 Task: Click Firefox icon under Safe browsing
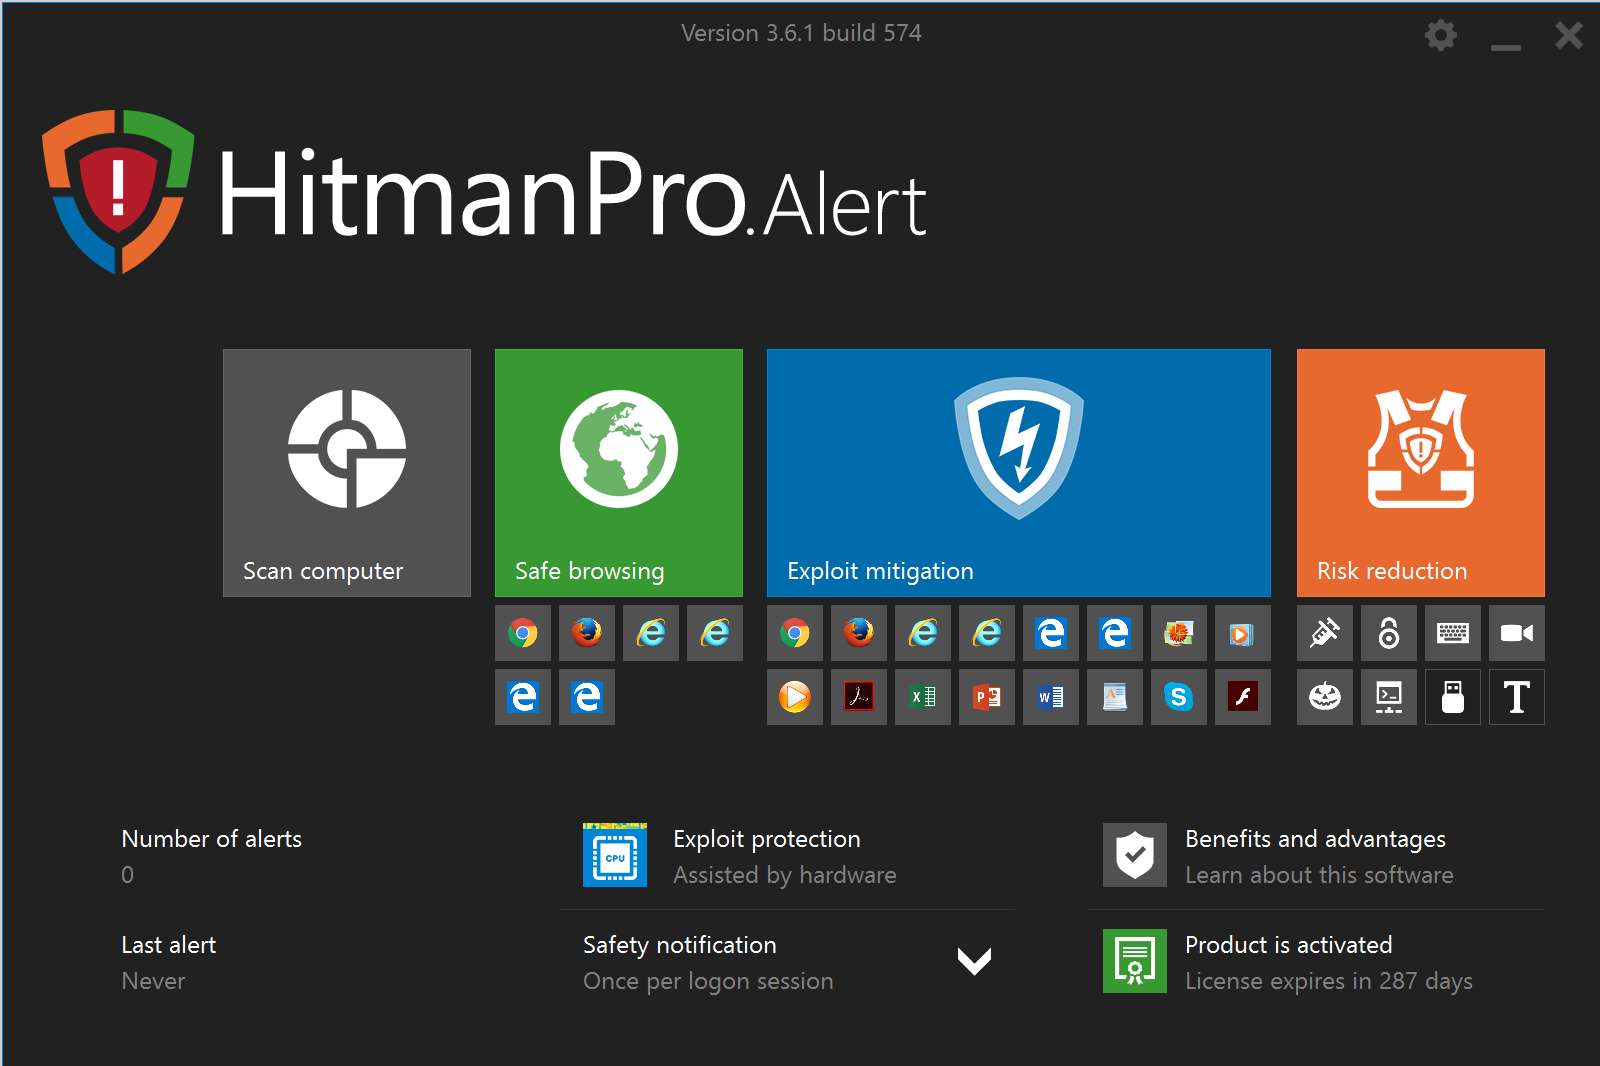(587, 633)
